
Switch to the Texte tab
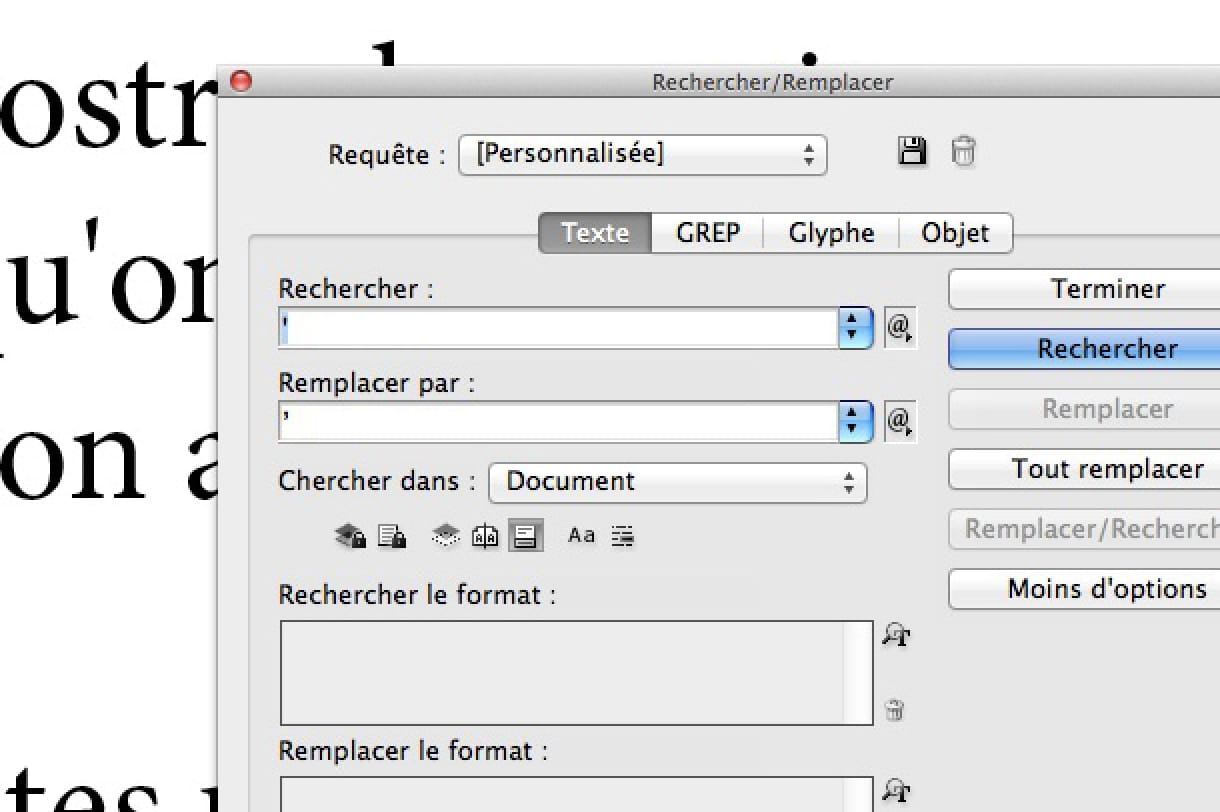point(595,233)
